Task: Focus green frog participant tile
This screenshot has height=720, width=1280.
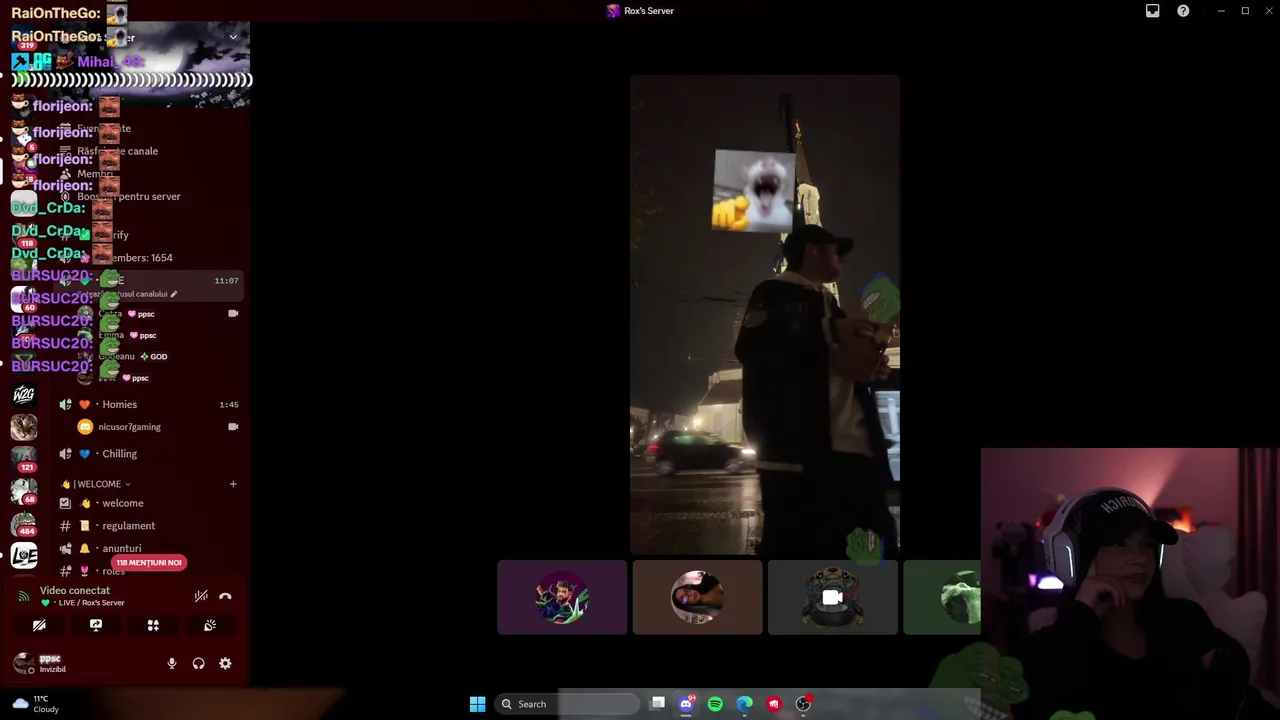Action: point(942,597)
